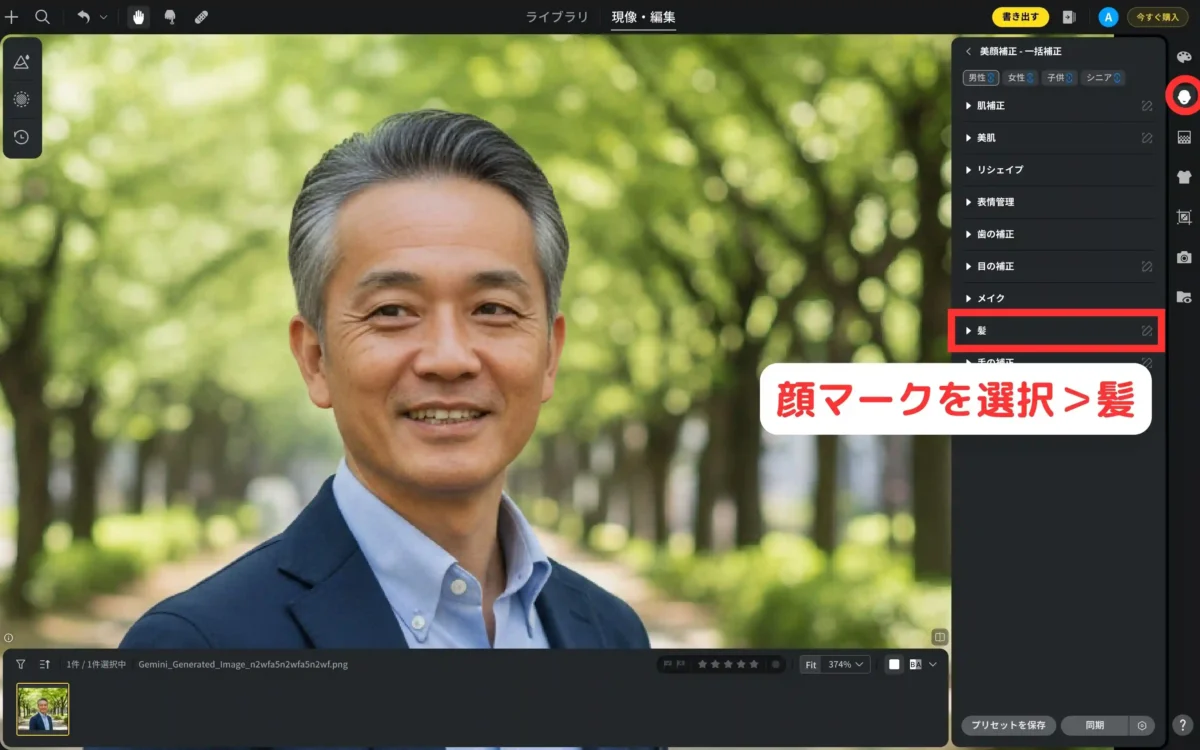Viewport: 1200px width, 750px height.
Task: Go back with the arrow beside 美顔補正 - 一括補正
Action: [968, 51]
